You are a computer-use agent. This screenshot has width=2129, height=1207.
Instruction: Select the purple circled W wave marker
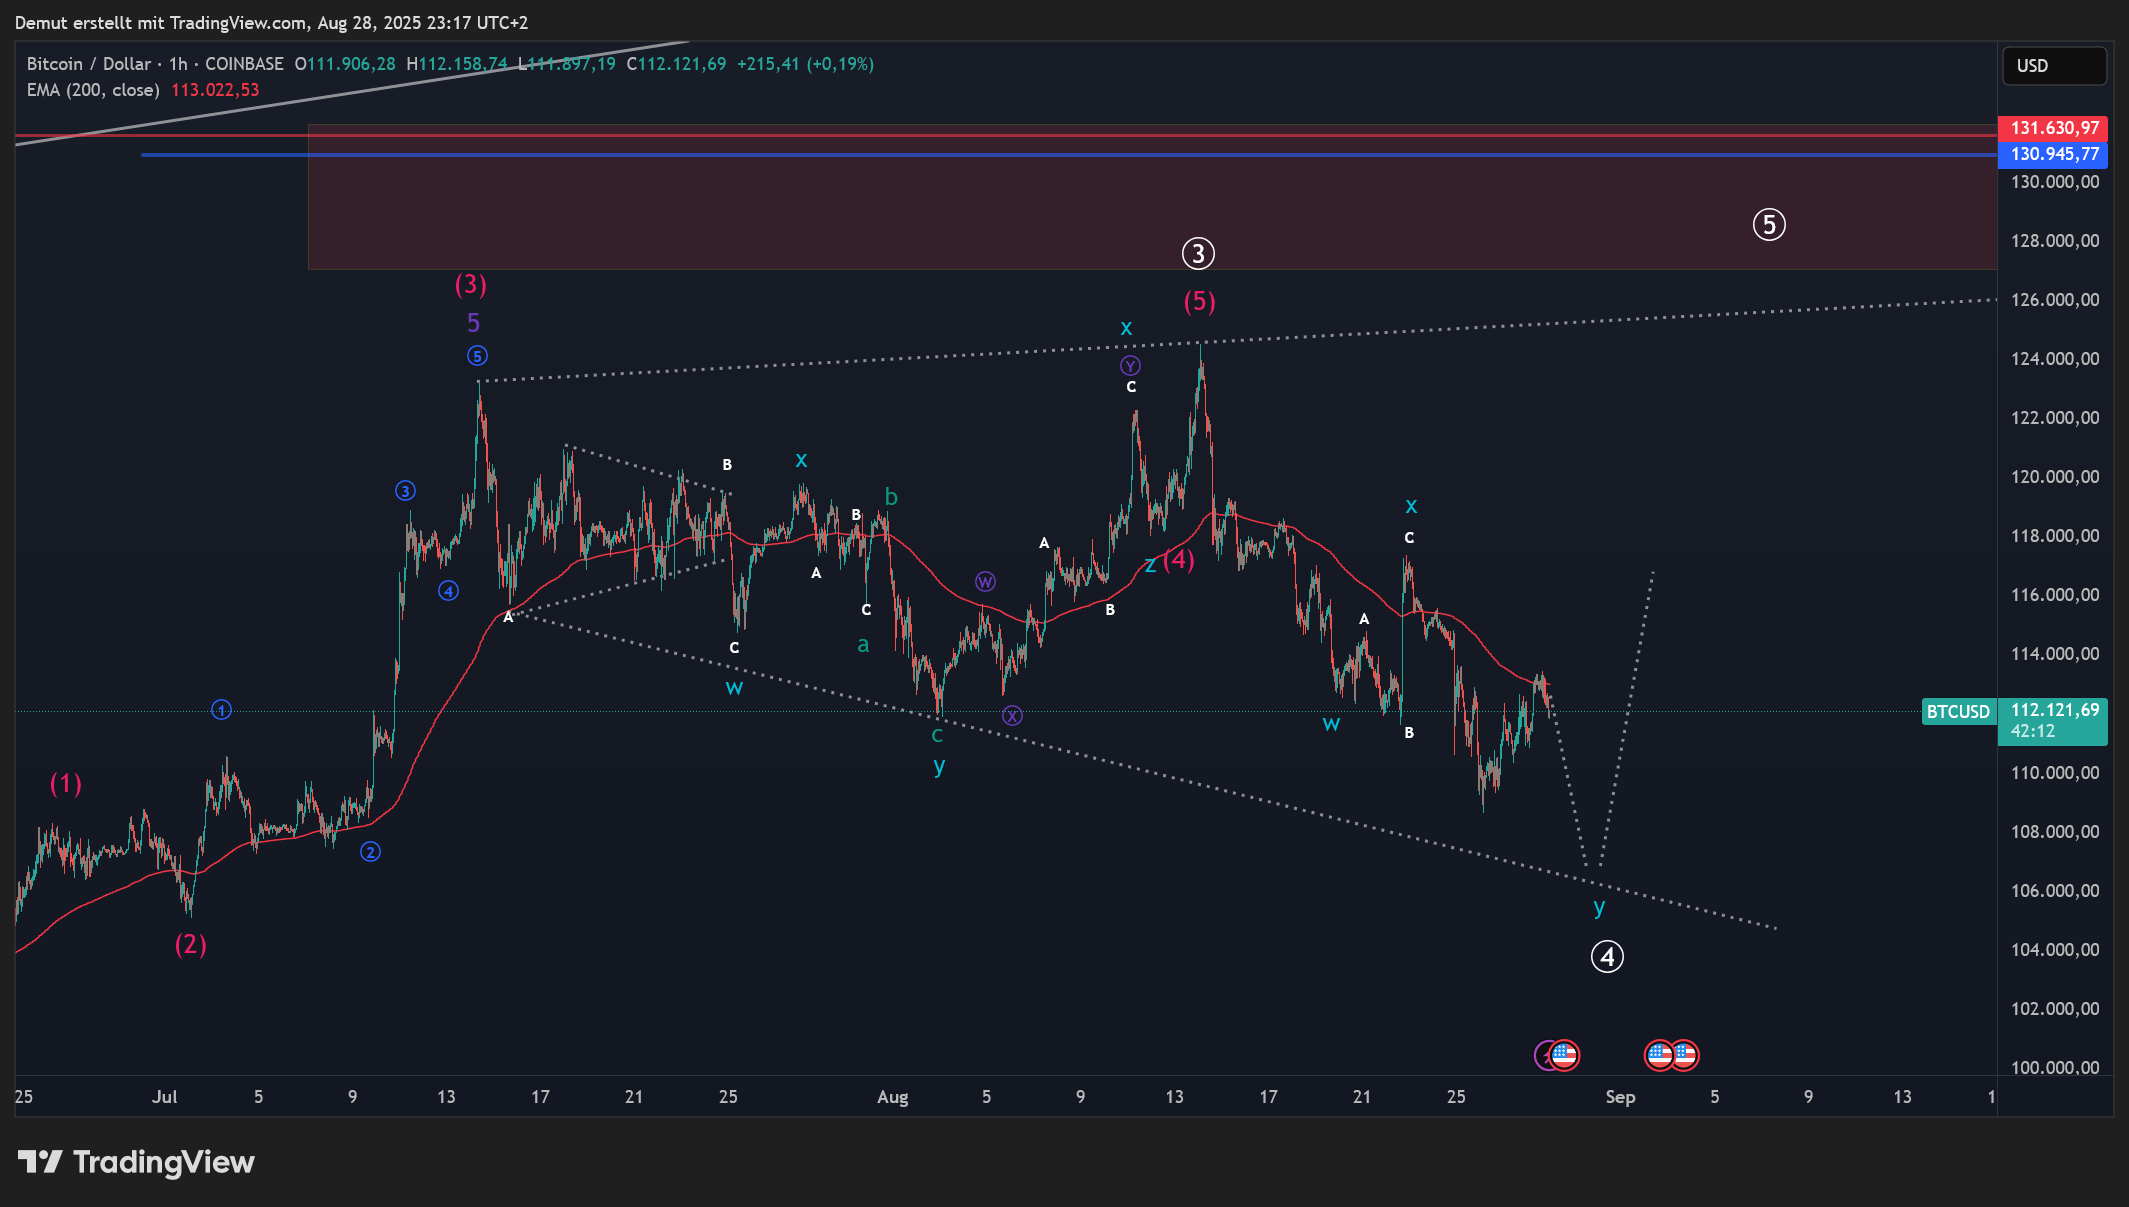pos(985,582)
